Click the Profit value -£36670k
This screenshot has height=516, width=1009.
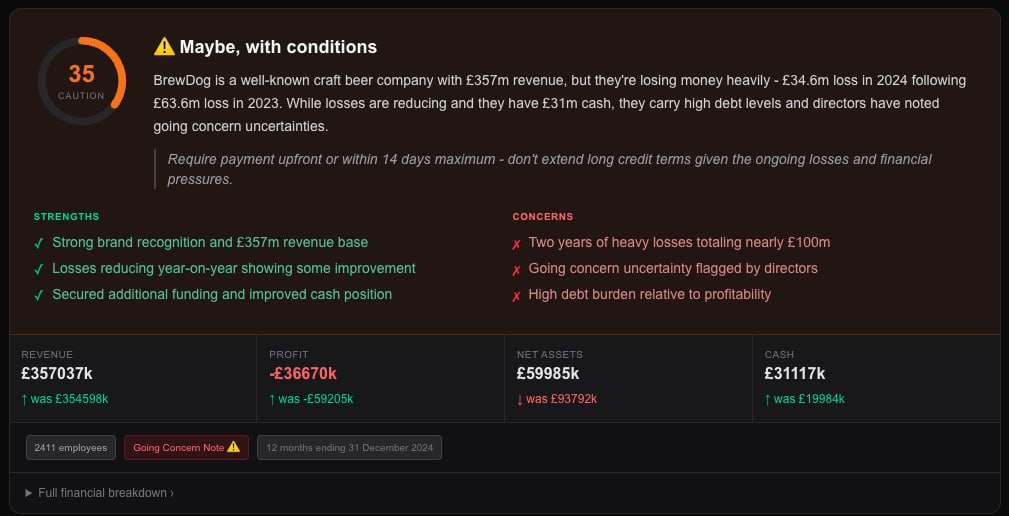pos(303,374)
